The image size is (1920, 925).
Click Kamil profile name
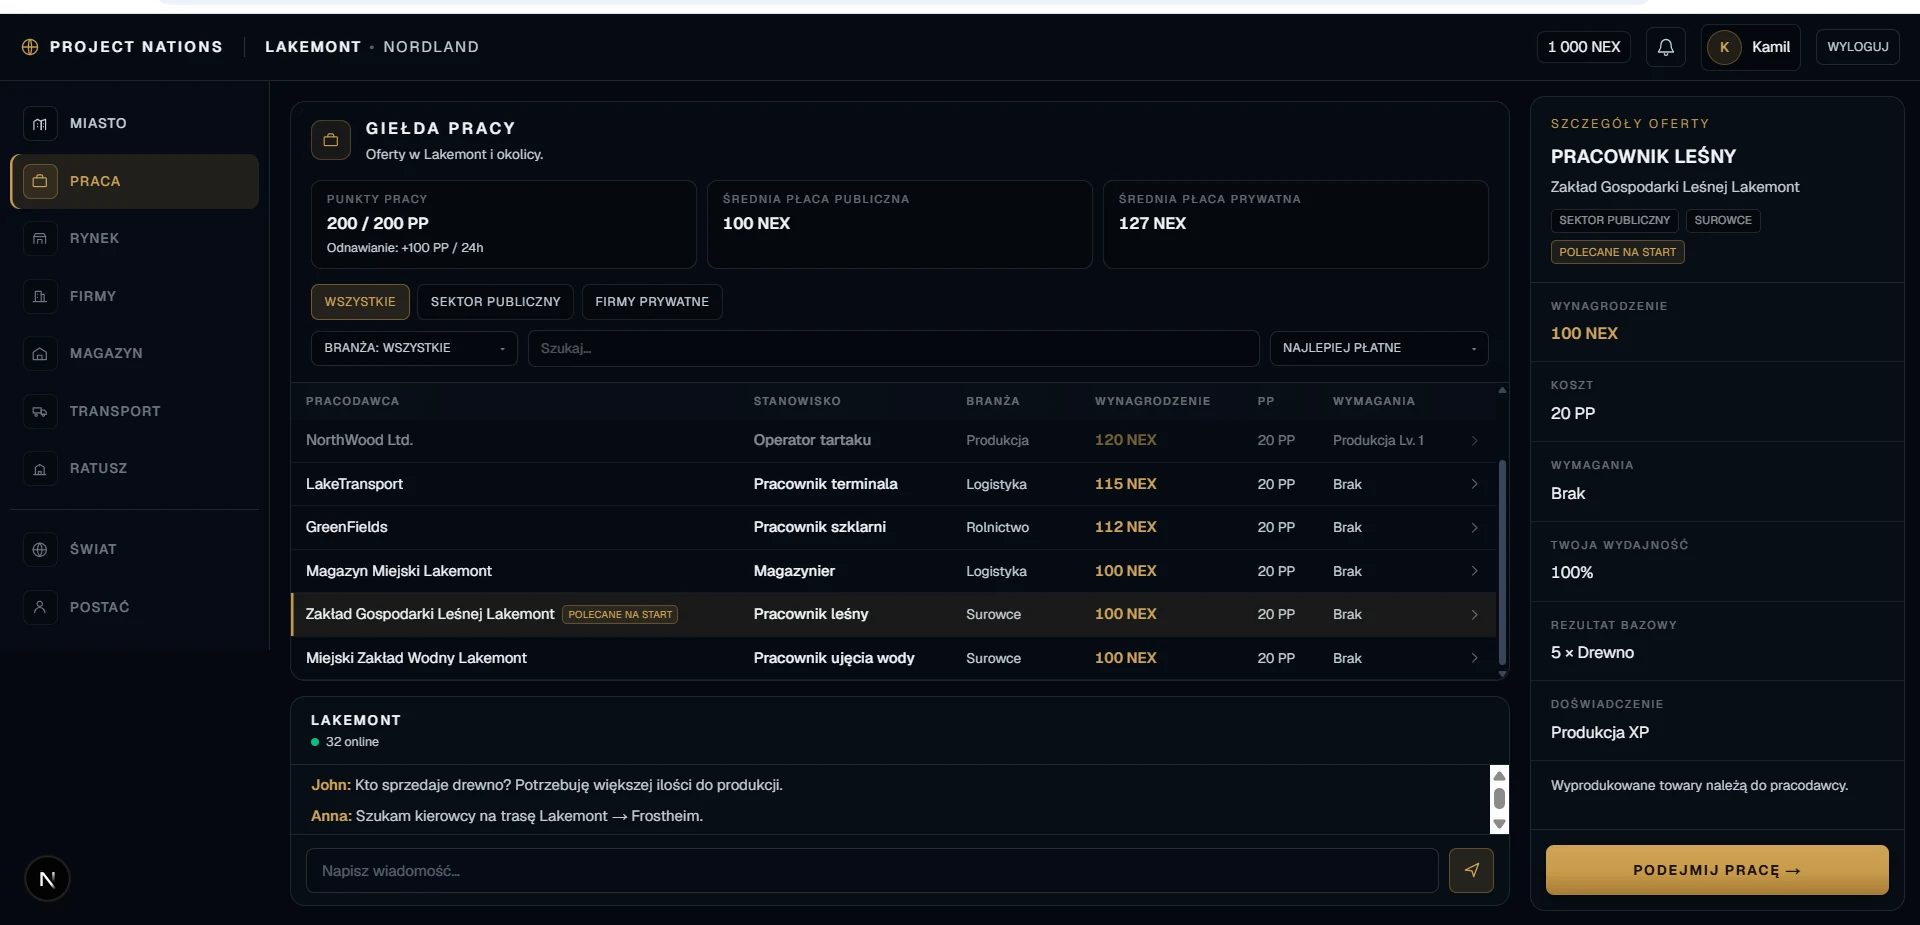click(1771, 47)
